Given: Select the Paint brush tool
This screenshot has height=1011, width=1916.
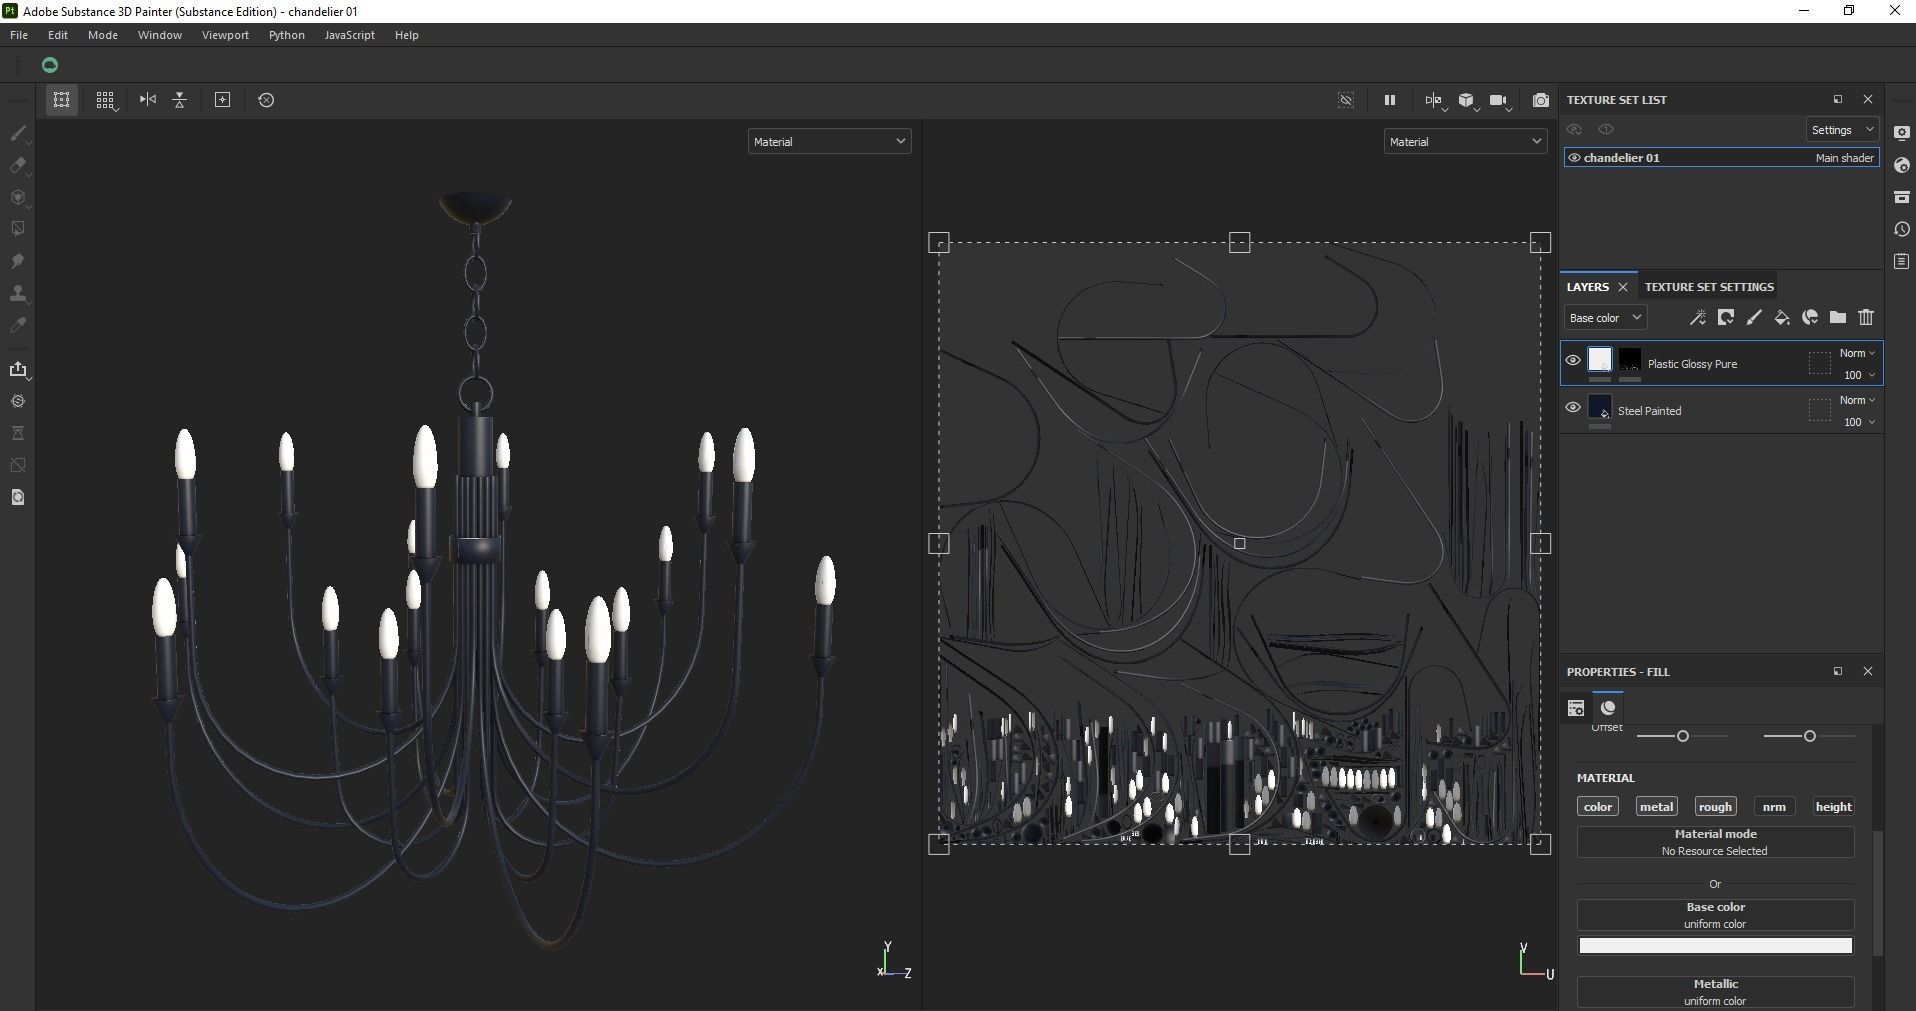Looking at the screenshot, I should click(18, 133).
